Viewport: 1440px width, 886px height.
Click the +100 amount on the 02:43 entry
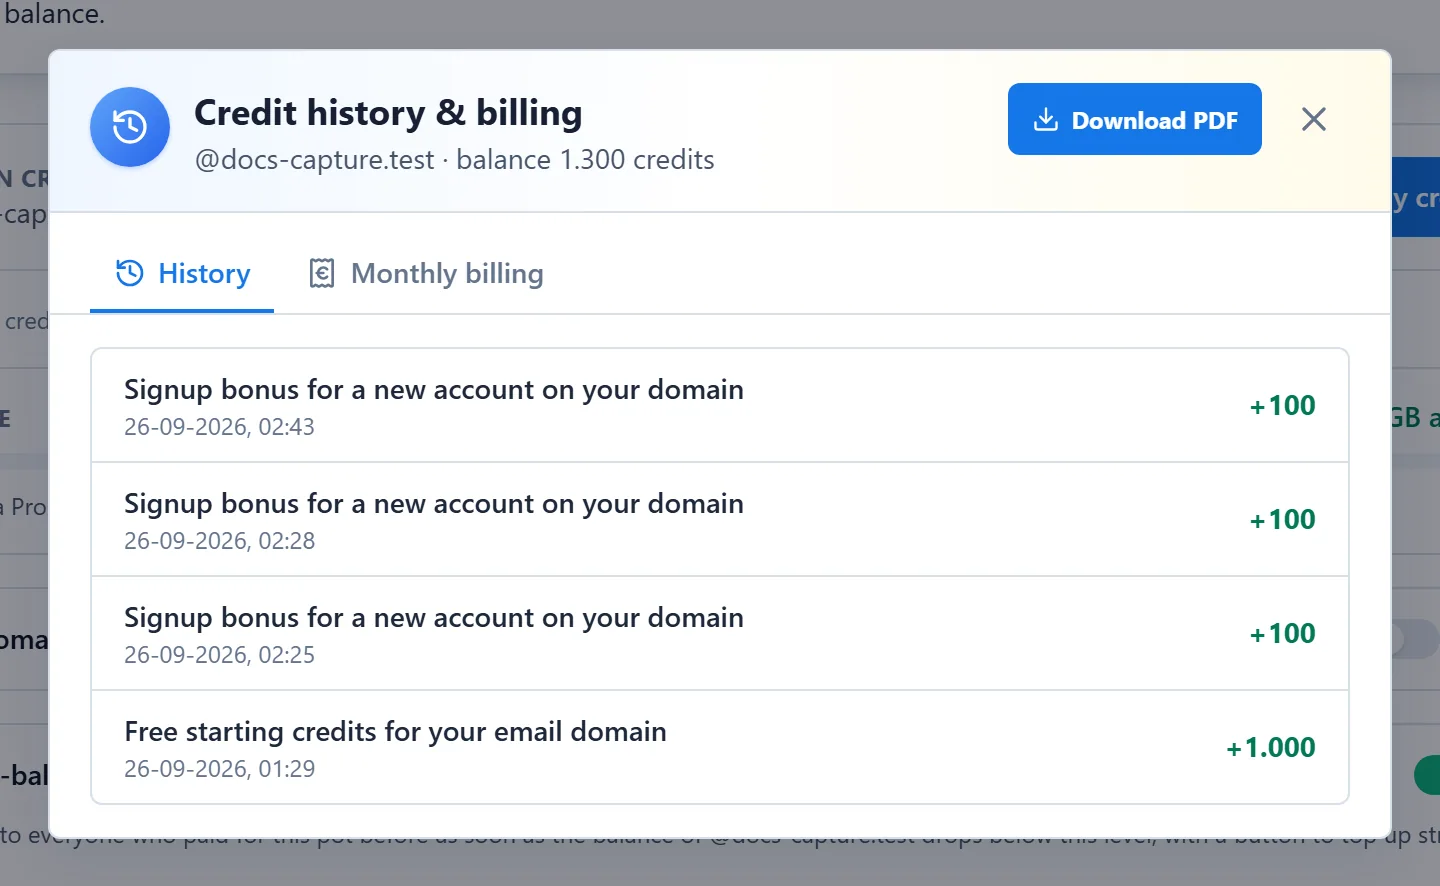click(x=1283, y=406)
